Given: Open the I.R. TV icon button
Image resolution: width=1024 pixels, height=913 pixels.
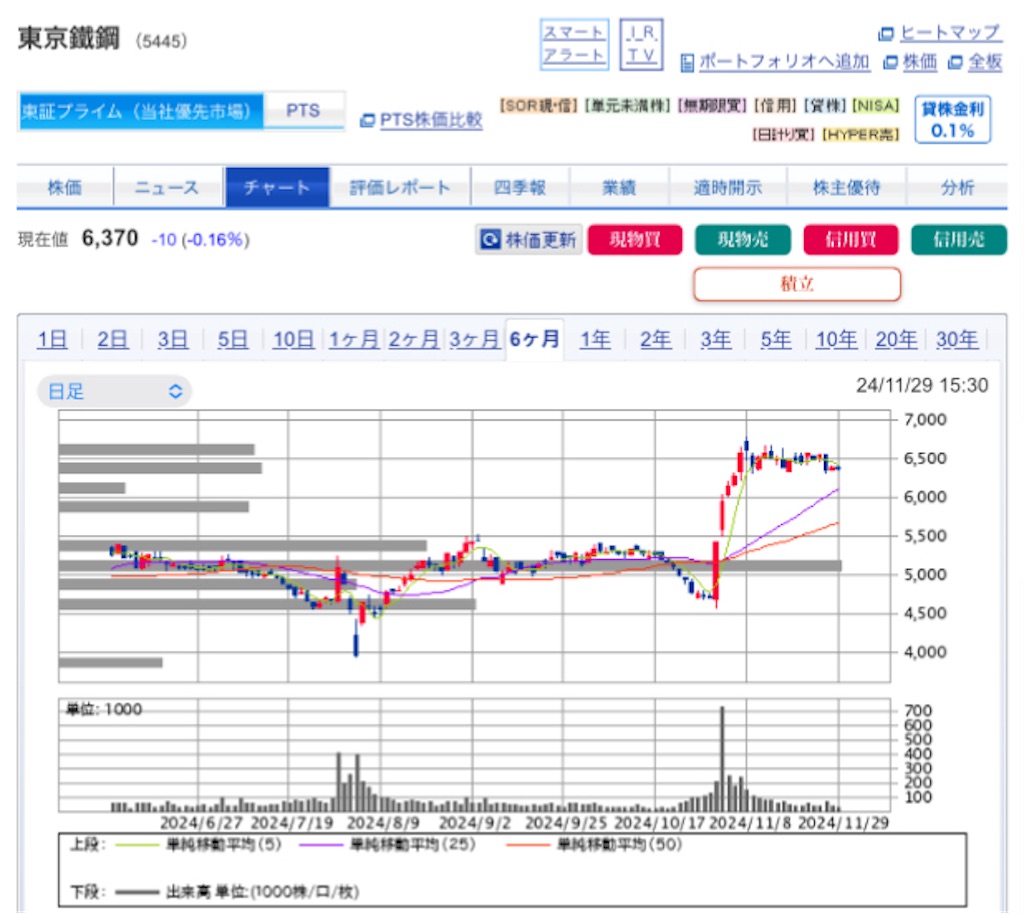Looking at the screenshot, I should pos(641,44).
